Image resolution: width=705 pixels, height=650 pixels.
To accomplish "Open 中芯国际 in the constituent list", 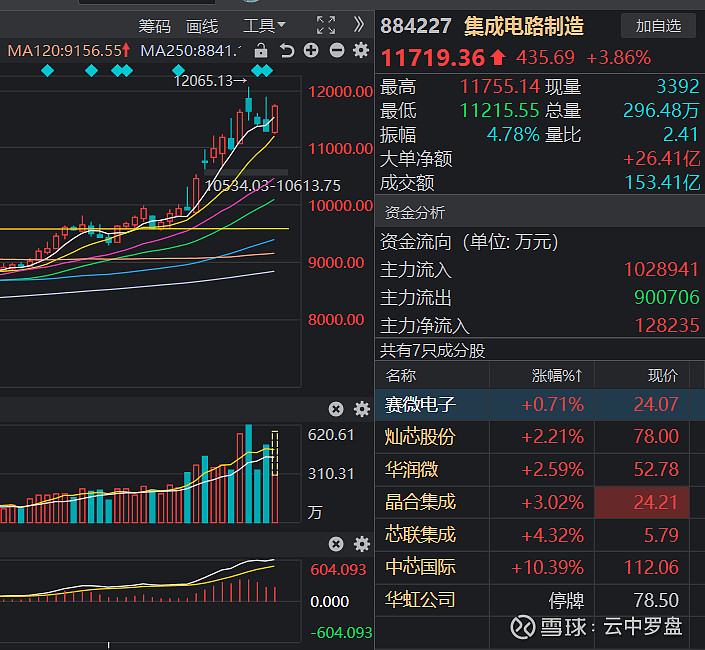I will [420, 567].
